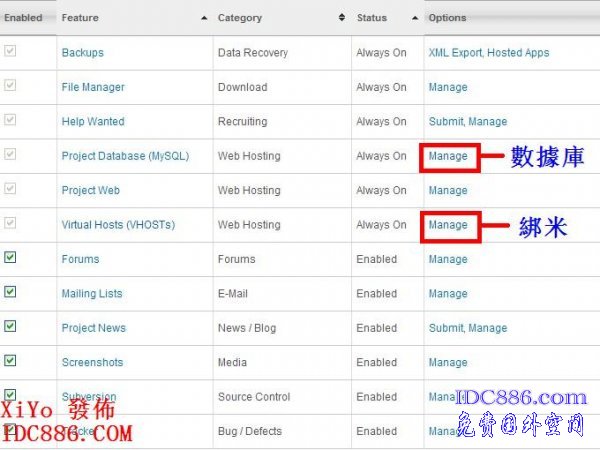Disable the Project News checkbox
The width and height of the screenshot is (600, 450).
(x=10, y=327)
